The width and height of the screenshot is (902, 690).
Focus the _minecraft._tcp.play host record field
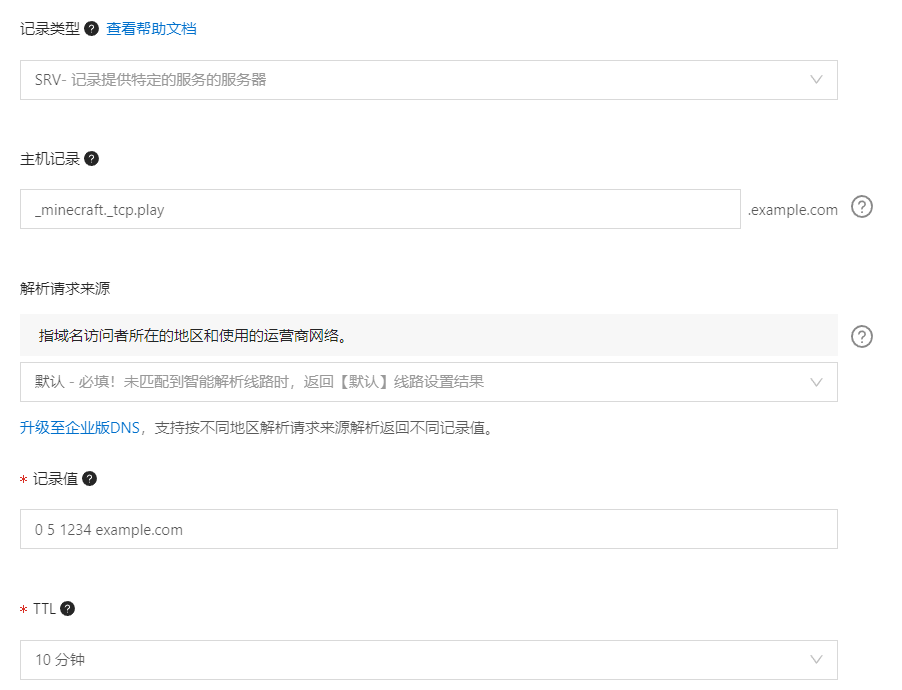(x=380, y=209)
